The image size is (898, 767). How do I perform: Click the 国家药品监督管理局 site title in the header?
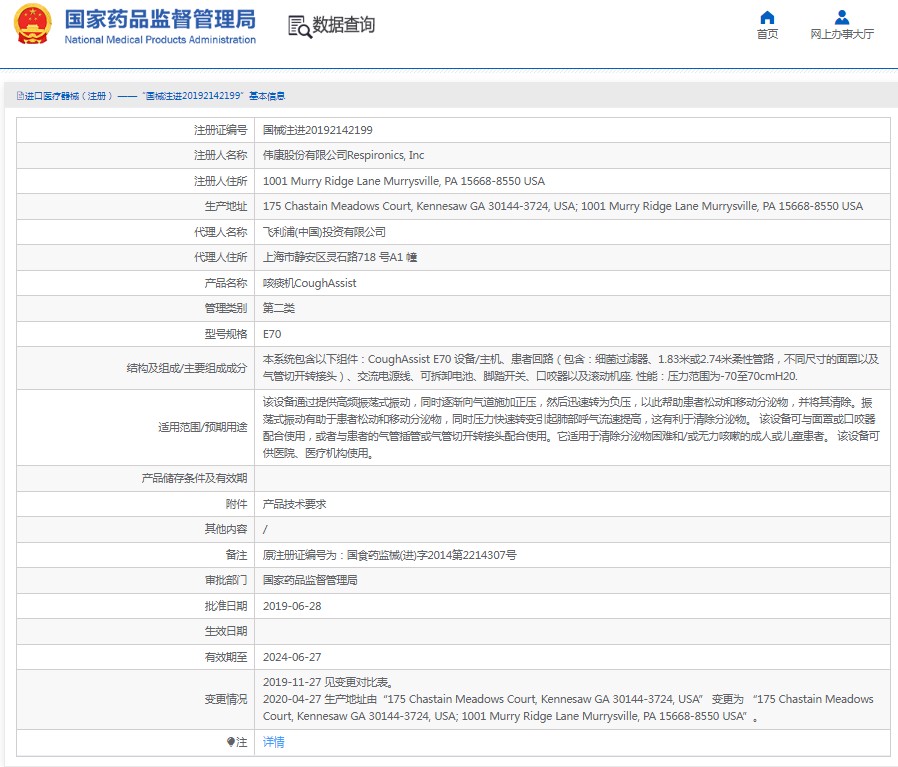point(160,19)
